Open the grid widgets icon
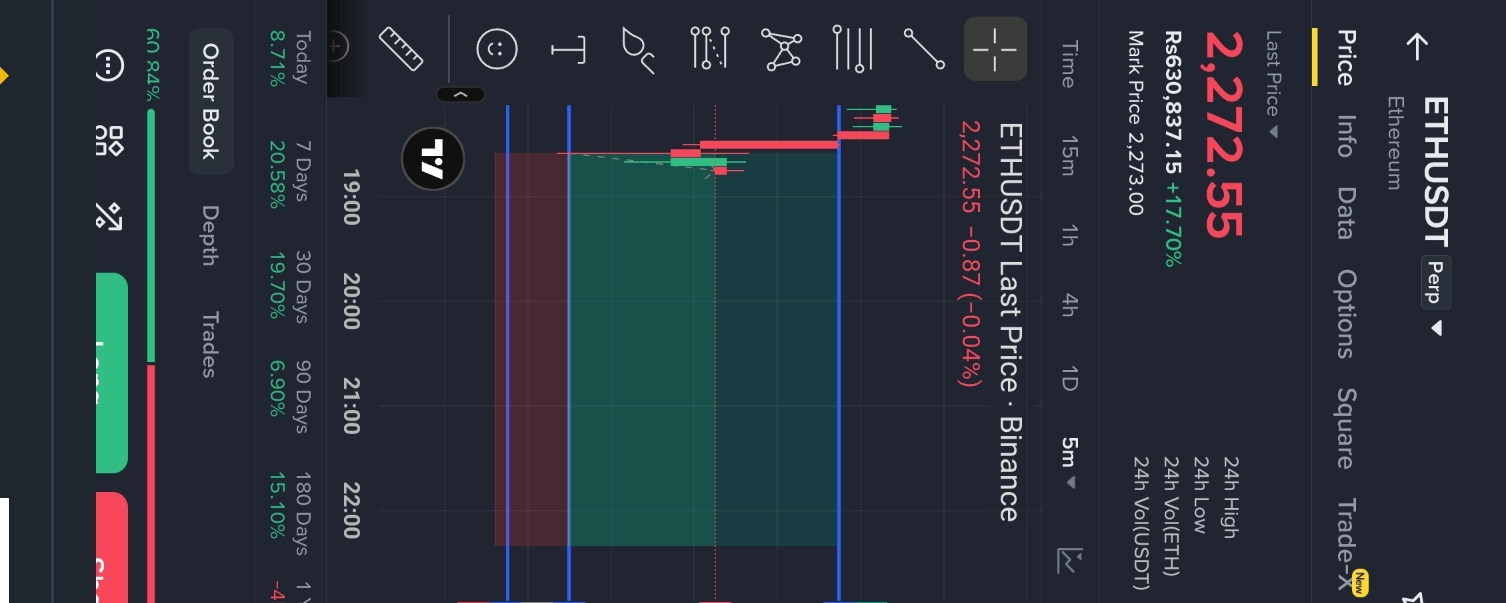This screenshot has height=603, width=1506. point(108,140)
